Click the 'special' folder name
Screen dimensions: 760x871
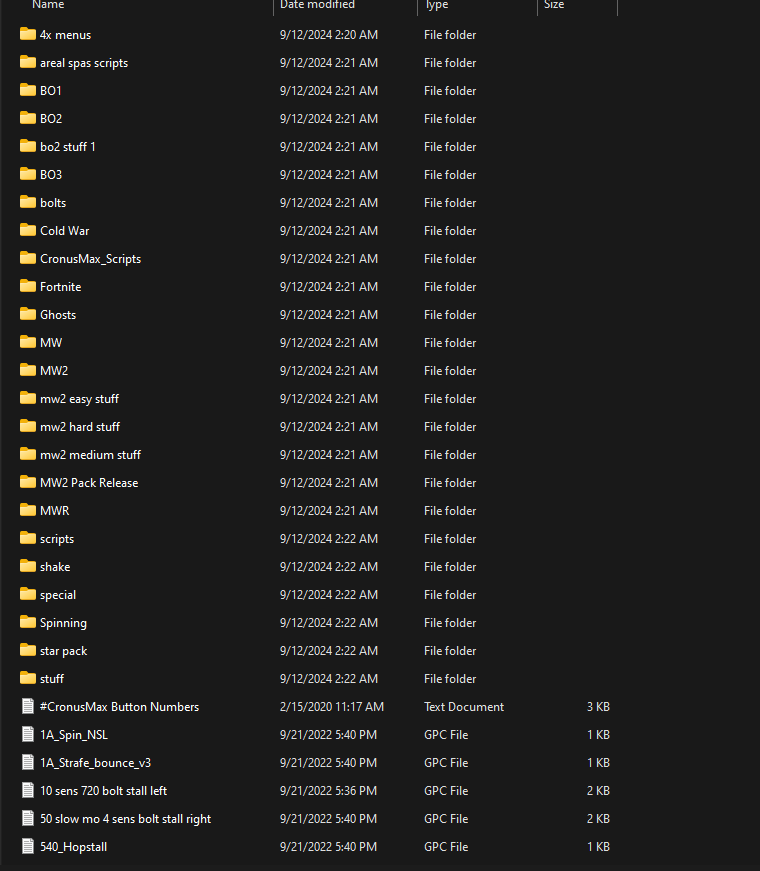point(58,595)
